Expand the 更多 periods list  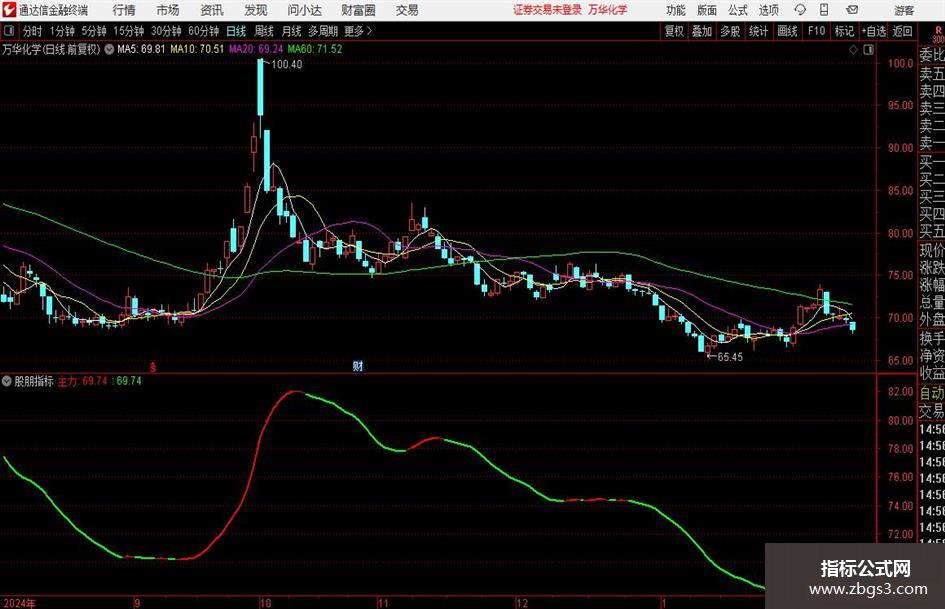pos(358,31)
